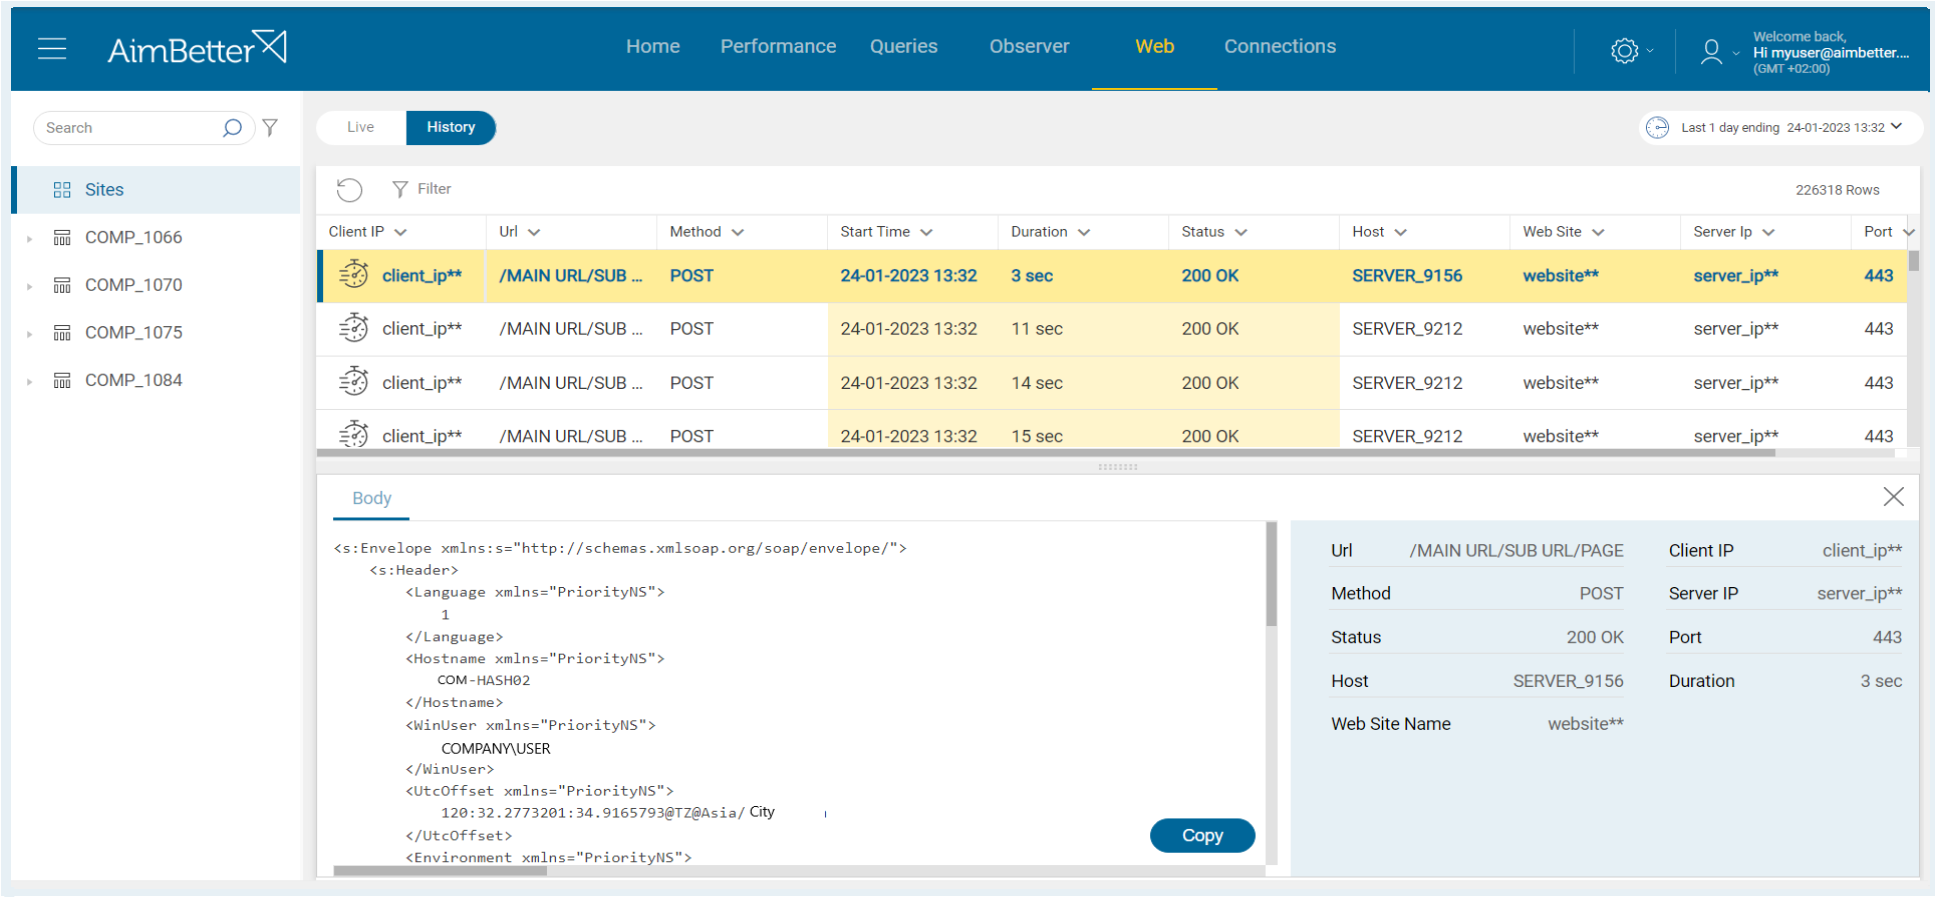Click the table horizontal scrollbar

pyautogui.click(x=1046, y=453)
